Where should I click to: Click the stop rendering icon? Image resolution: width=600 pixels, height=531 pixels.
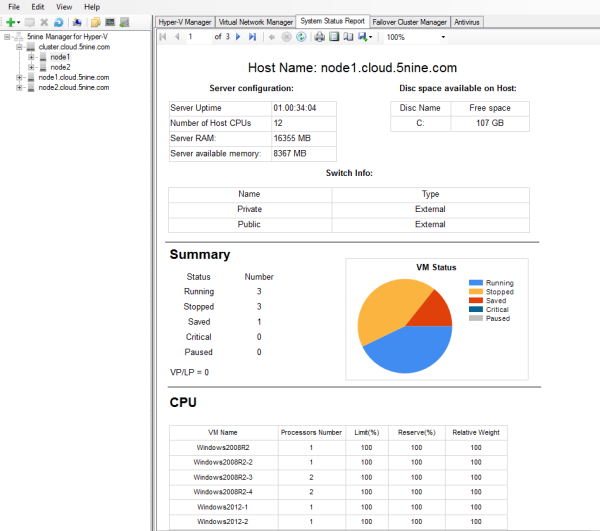coord(286,37)
